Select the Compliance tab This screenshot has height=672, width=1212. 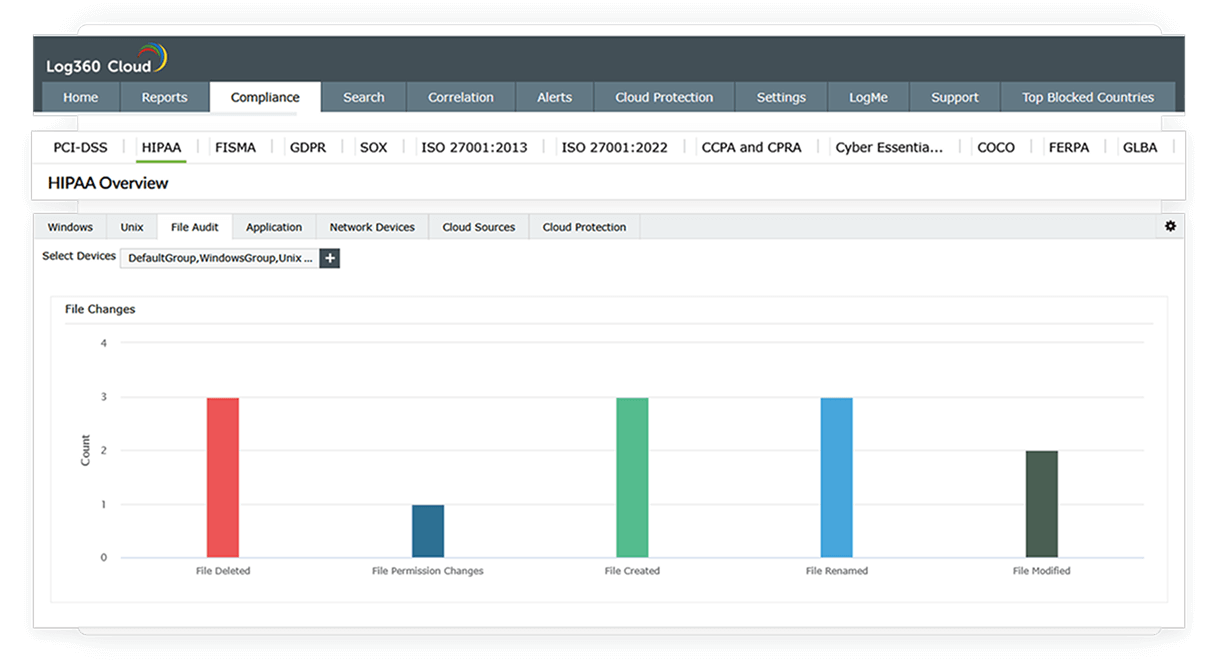[x=265, y=97]
